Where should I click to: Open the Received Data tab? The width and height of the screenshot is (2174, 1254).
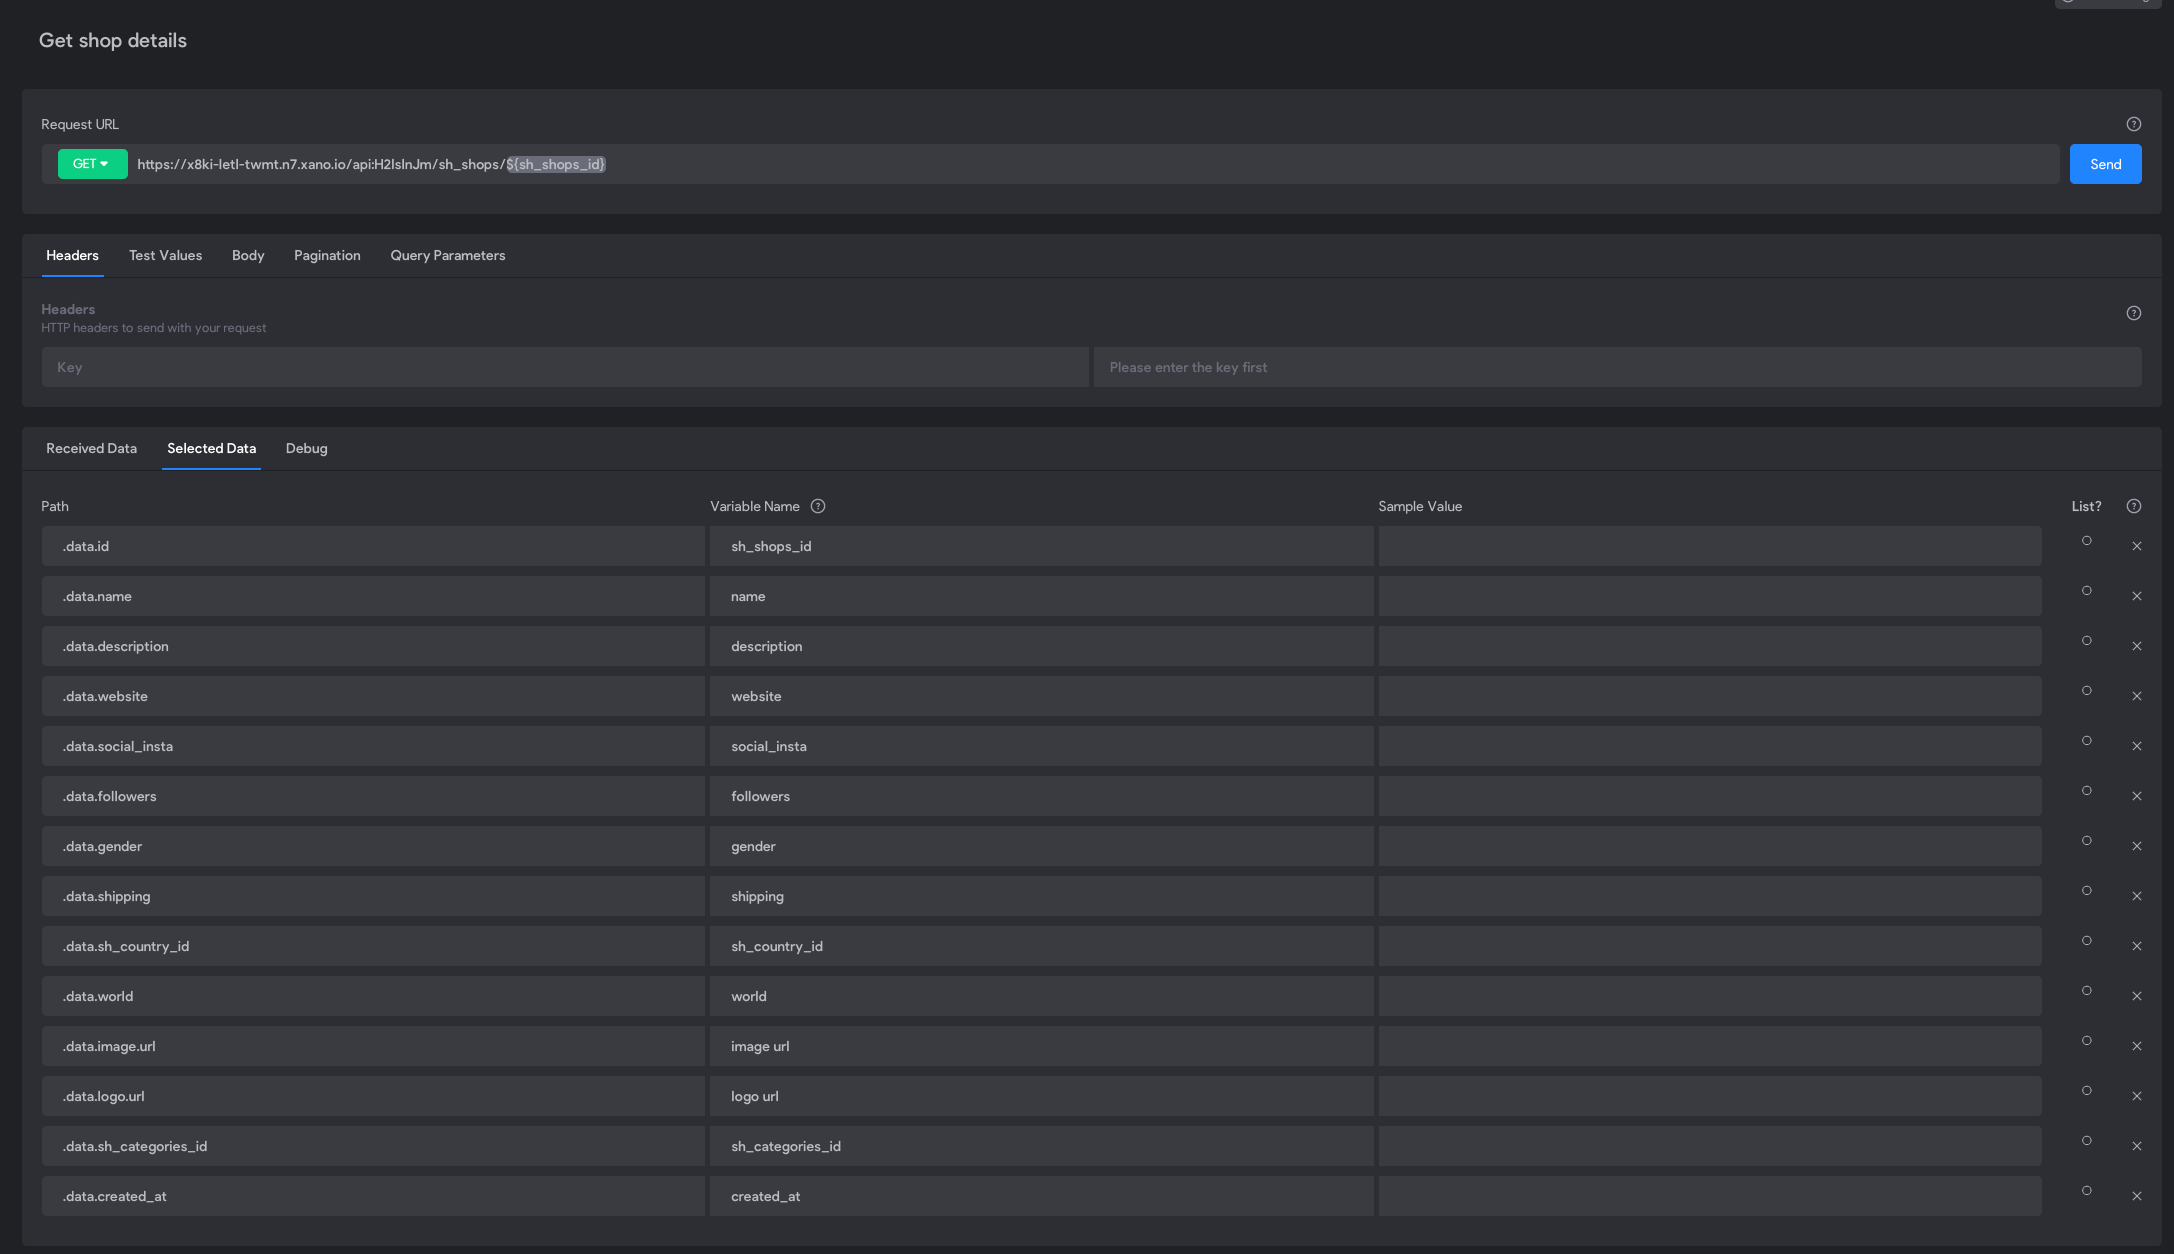click(x=91, y=449)
